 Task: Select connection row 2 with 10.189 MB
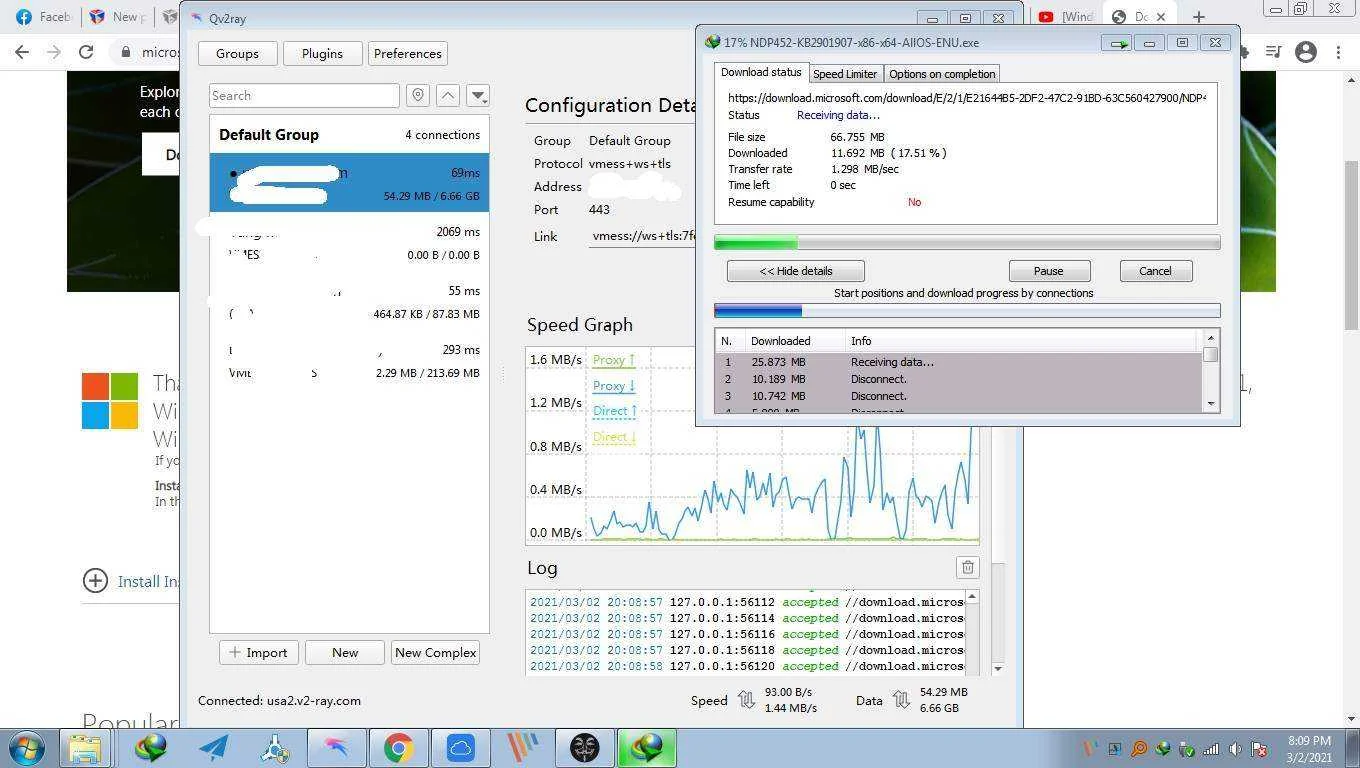[959, 379]
